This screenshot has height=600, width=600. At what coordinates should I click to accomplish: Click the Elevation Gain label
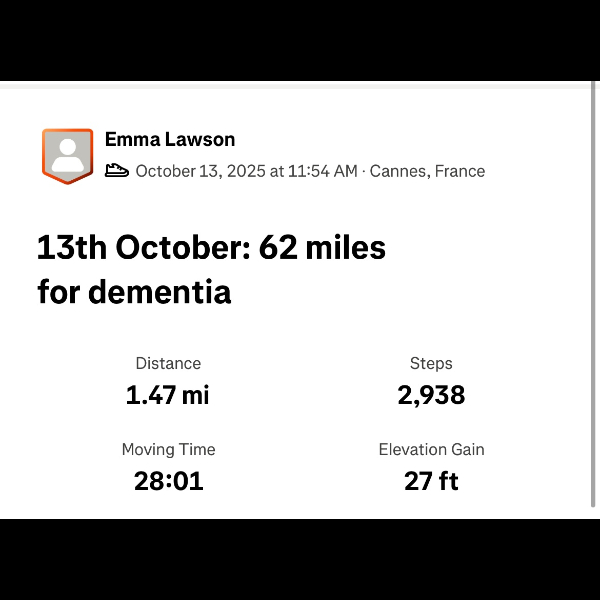pos(431,450)
